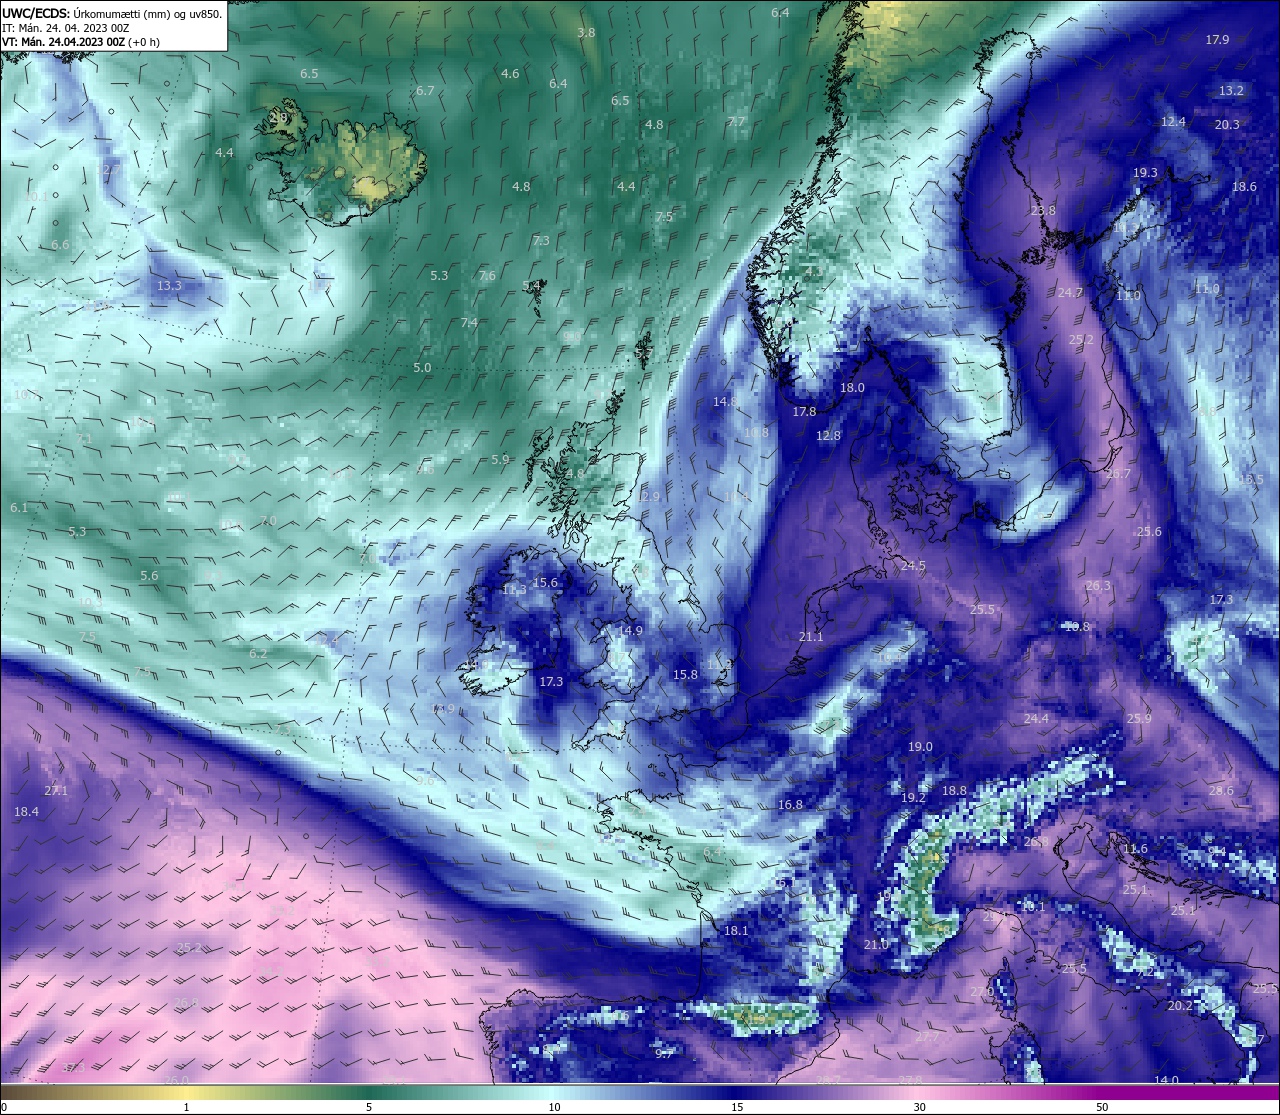Click the map value 4.6
The image size is (1280, 1115).
pos(510,74)
